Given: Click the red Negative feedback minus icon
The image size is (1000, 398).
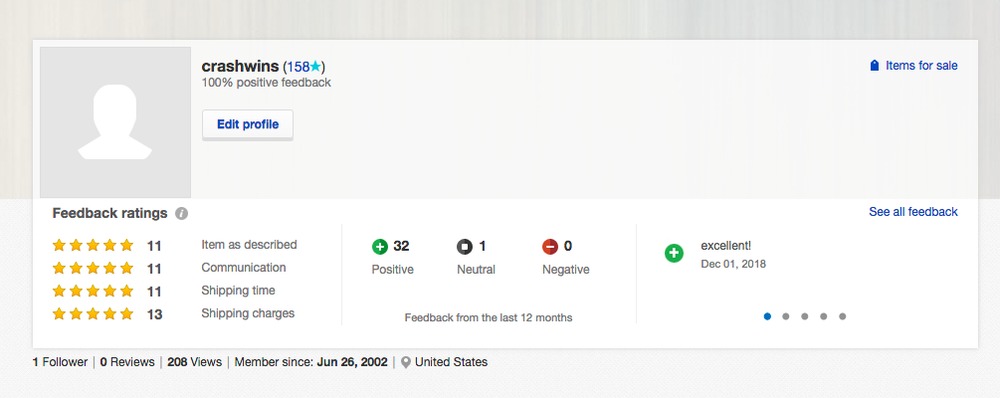Looking at the screenshot, I should 550,247.
